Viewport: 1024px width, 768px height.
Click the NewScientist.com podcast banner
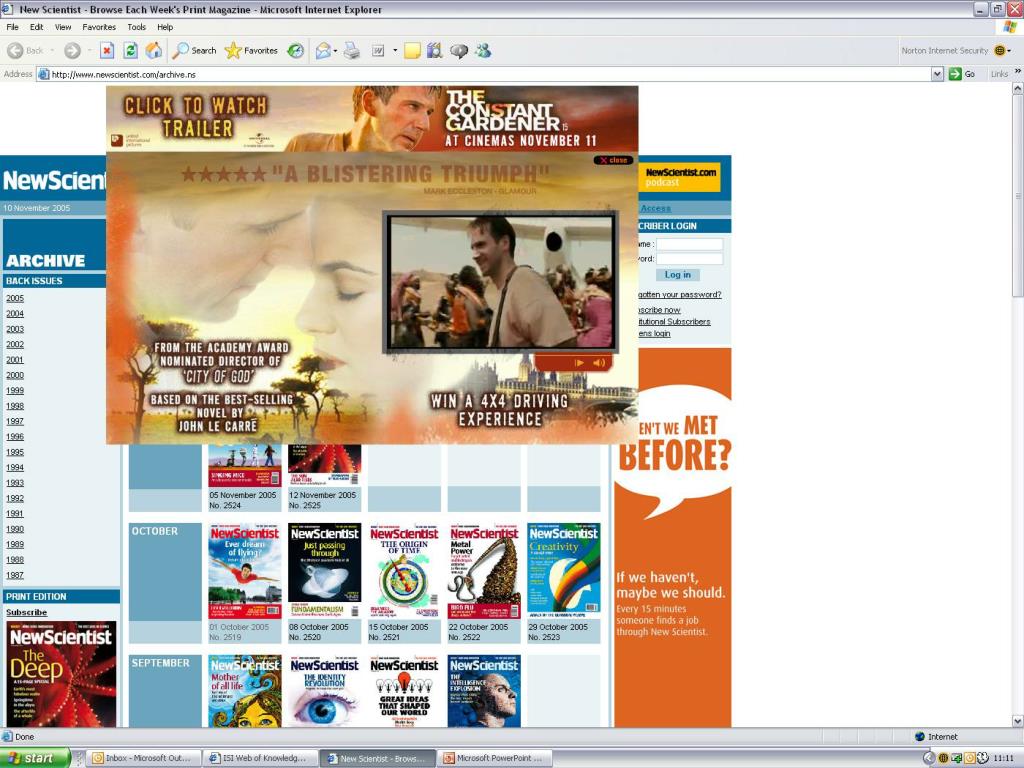pyautogui.click(x=679, y=176)
